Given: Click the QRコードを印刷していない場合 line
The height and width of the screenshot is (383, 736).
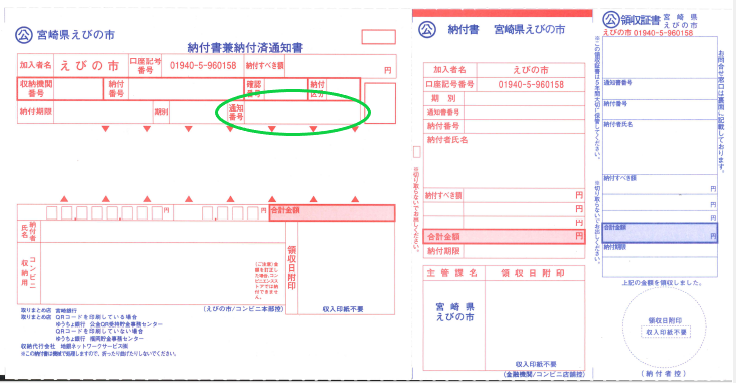Looking at the screenshot, I should [100, 331].
